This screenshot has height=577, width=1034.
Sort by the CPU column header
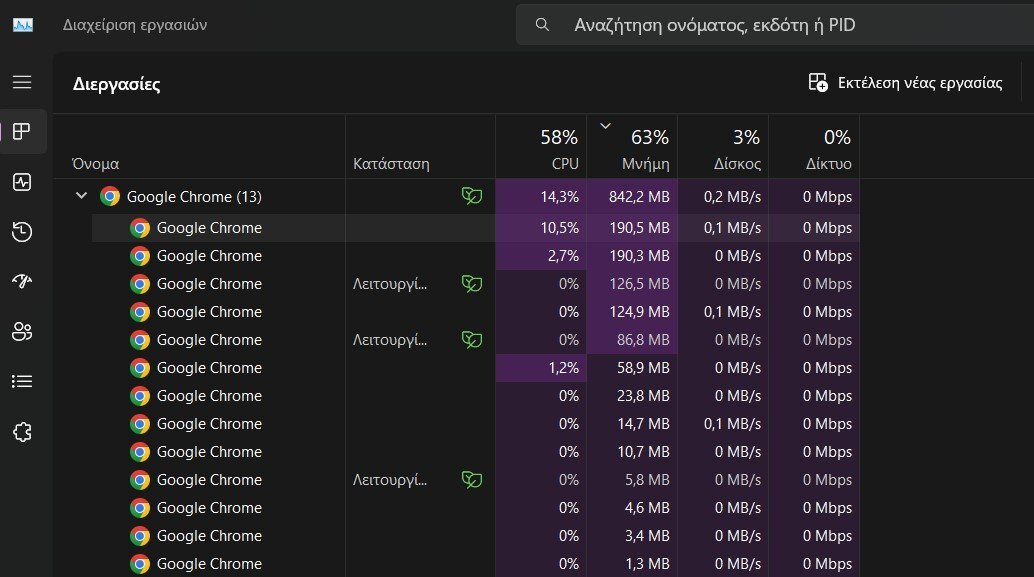coord(541,147)
